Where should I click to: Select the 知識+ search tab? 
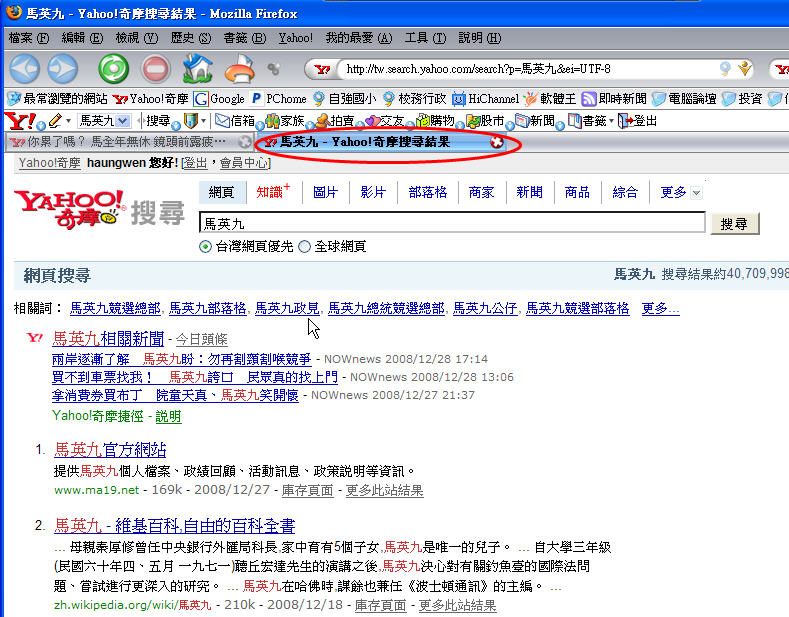click(273, 192)
